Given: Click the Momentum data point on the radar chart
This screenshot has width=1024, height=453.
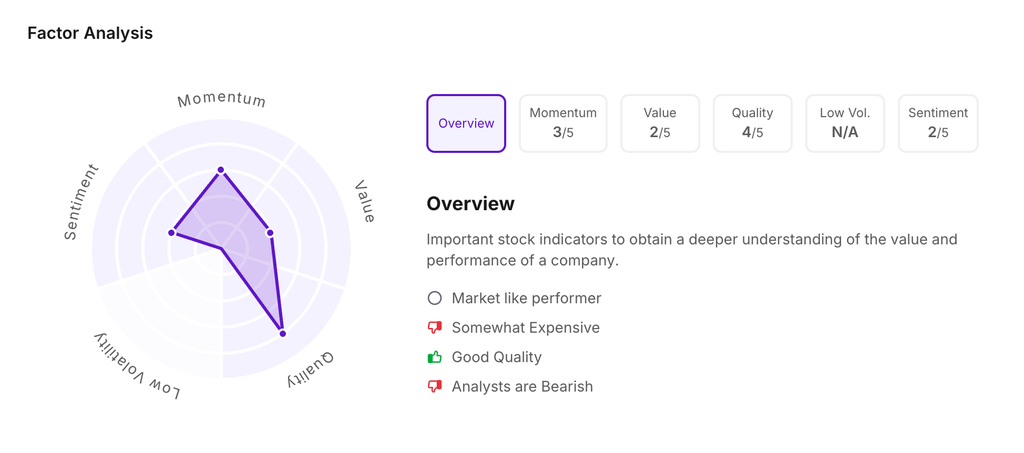Looking at the screenshot, I should click(221, 170).
